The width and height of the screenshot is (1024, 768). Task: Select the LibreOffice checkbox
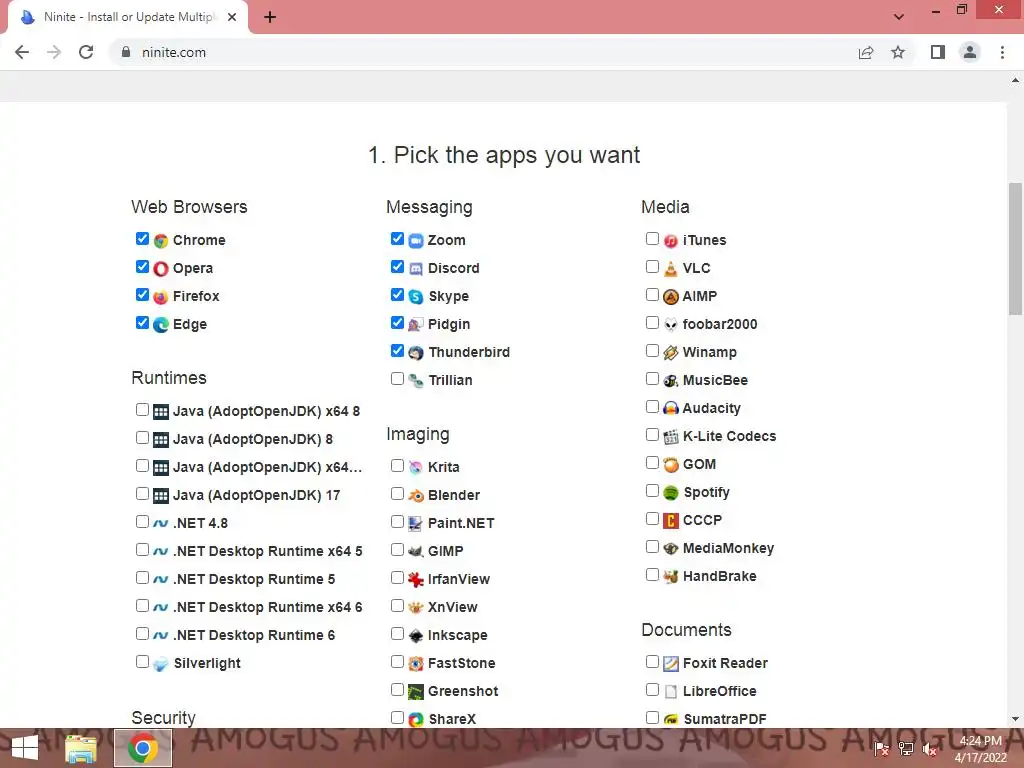click(652, 690)
